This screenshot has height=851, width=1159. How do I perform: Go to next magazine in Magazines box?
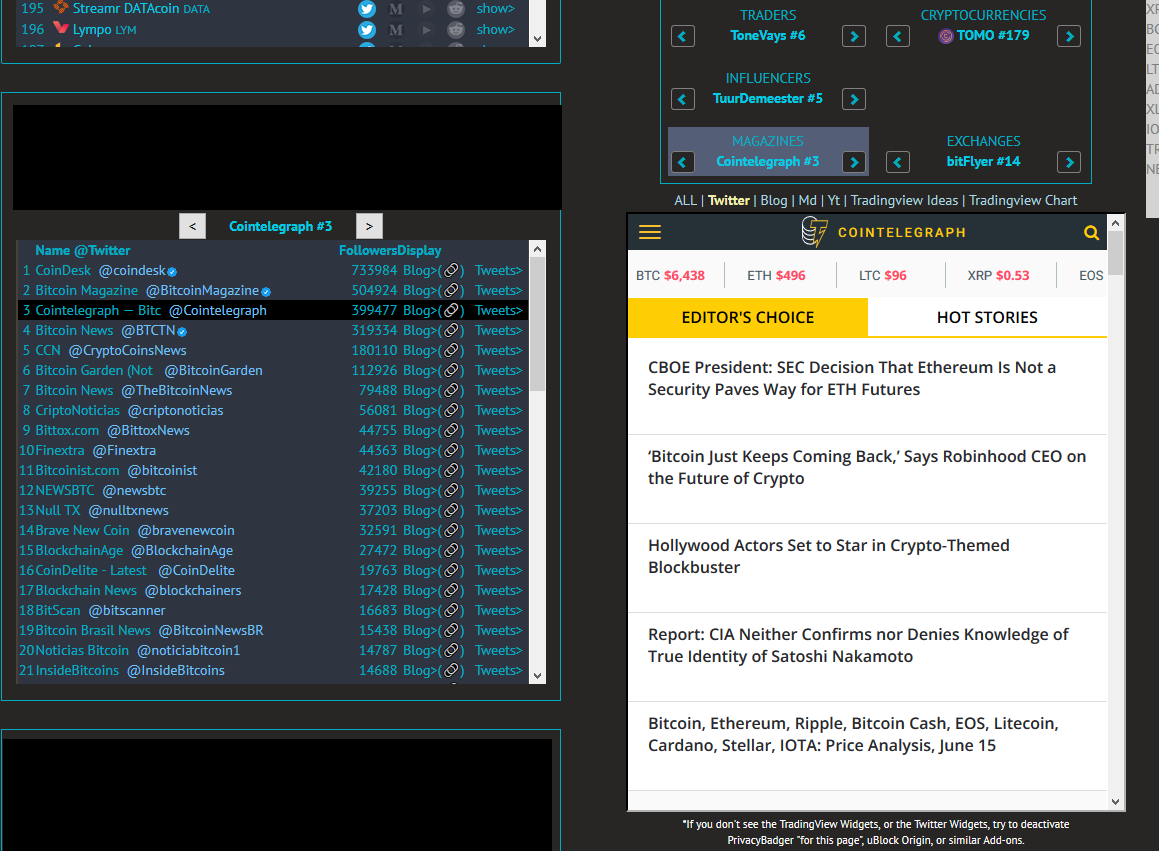854,162
